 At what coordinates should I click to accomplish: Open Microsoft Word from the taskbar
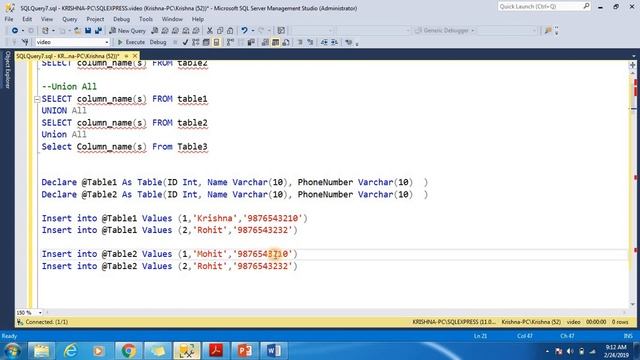(x=274, y=351)
